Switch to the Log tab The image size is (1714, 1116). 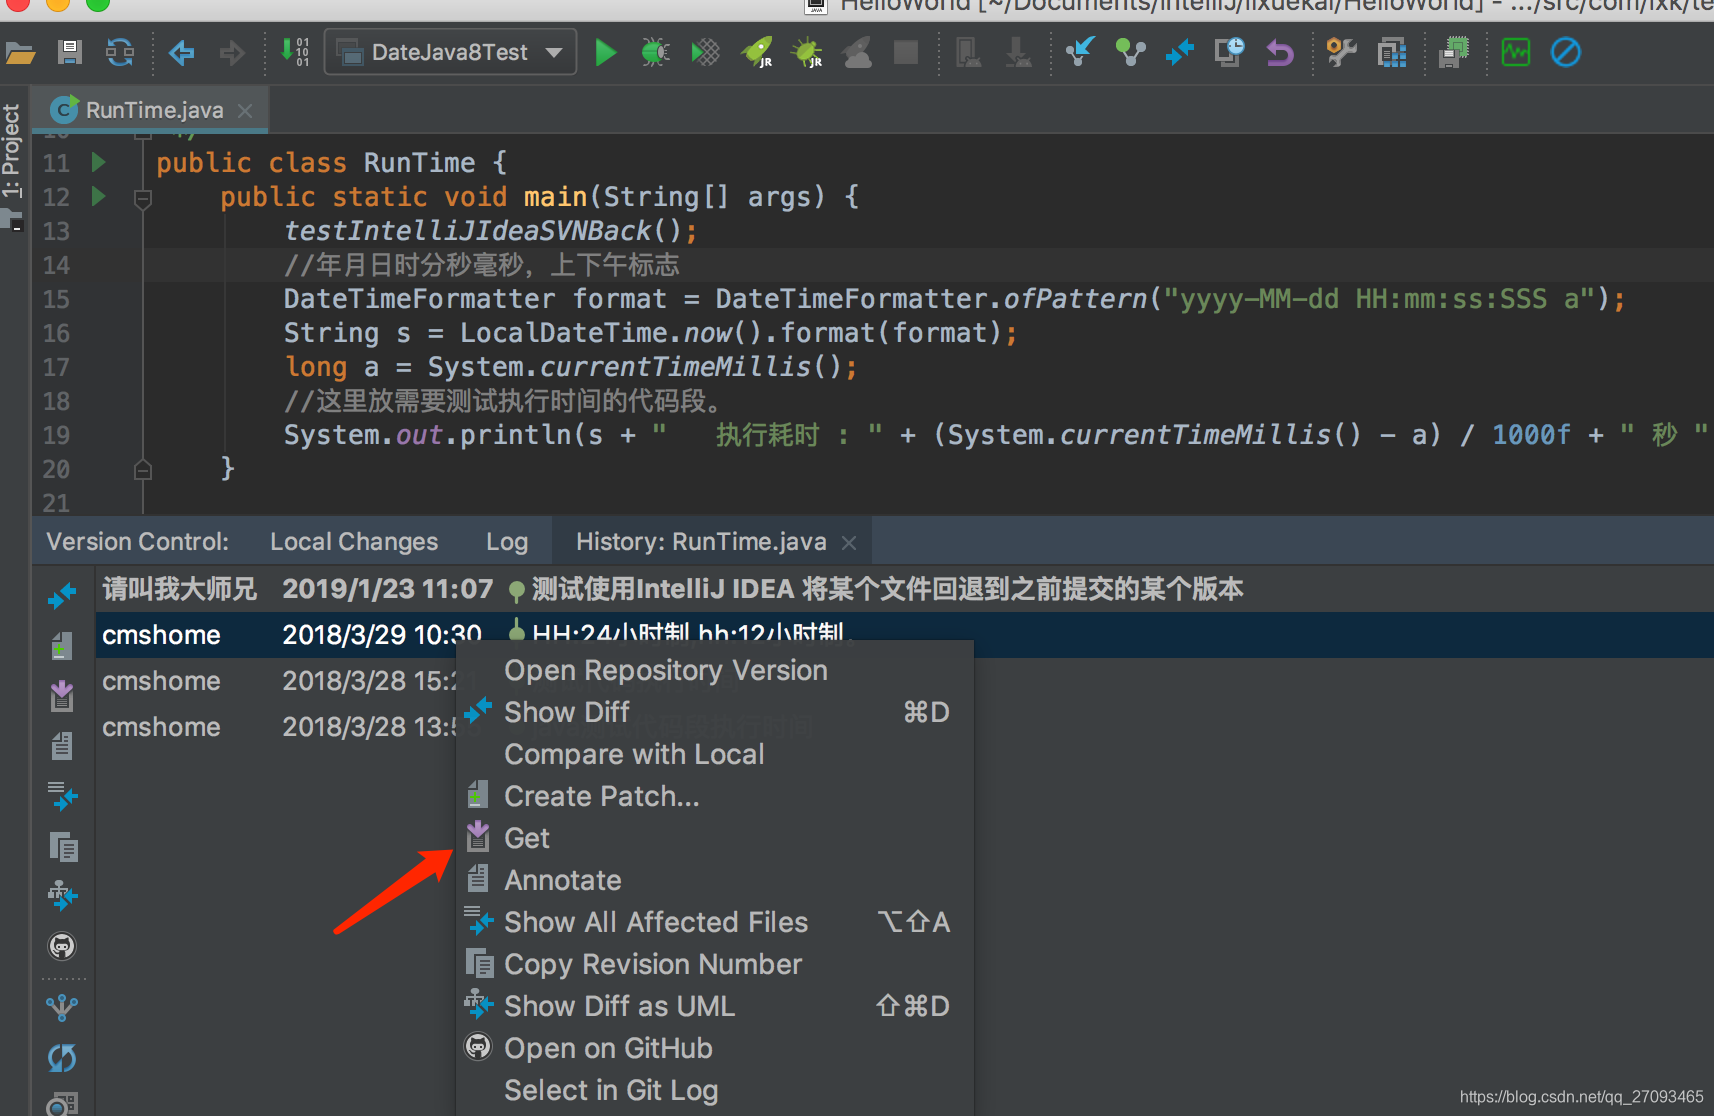[x=507, y=542]
